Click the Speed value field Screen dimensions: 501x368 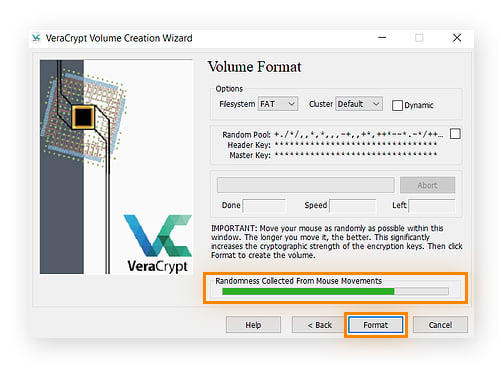pyautogui.click(x=353, y=206)
